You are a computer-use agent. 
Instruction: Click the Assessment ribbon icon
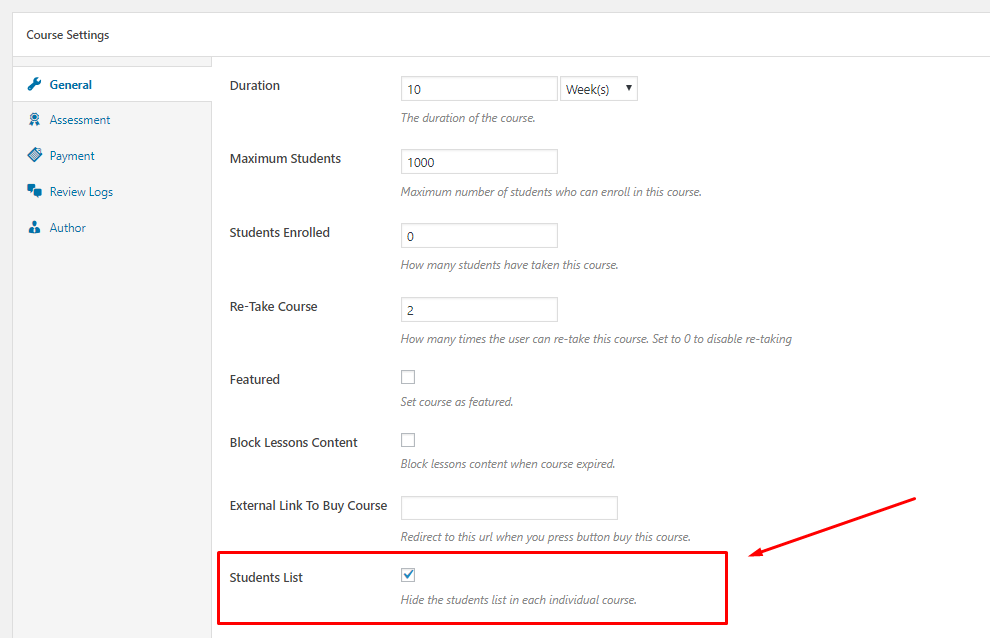pyautogui.click(x=34, y=119)
